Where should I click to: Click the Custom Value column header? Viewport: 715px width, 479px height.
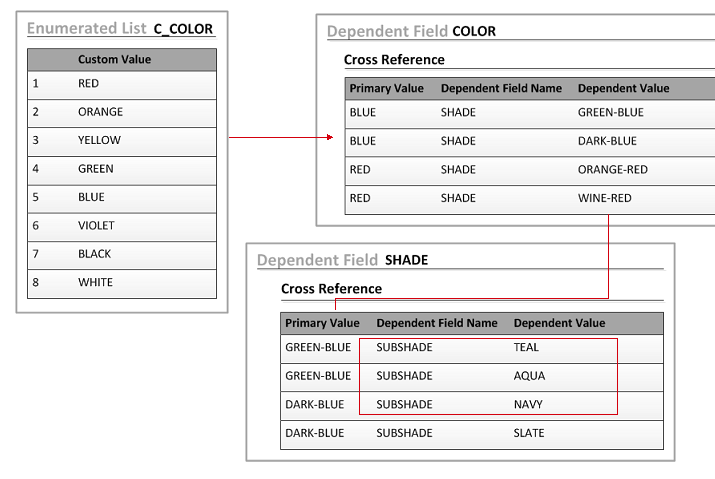coord(114,59)
